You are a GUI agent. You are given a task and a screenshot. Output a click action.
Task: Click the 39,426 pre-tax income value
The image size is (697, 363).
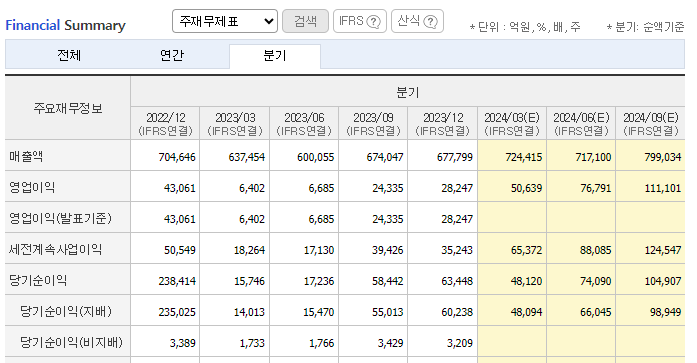388,250
